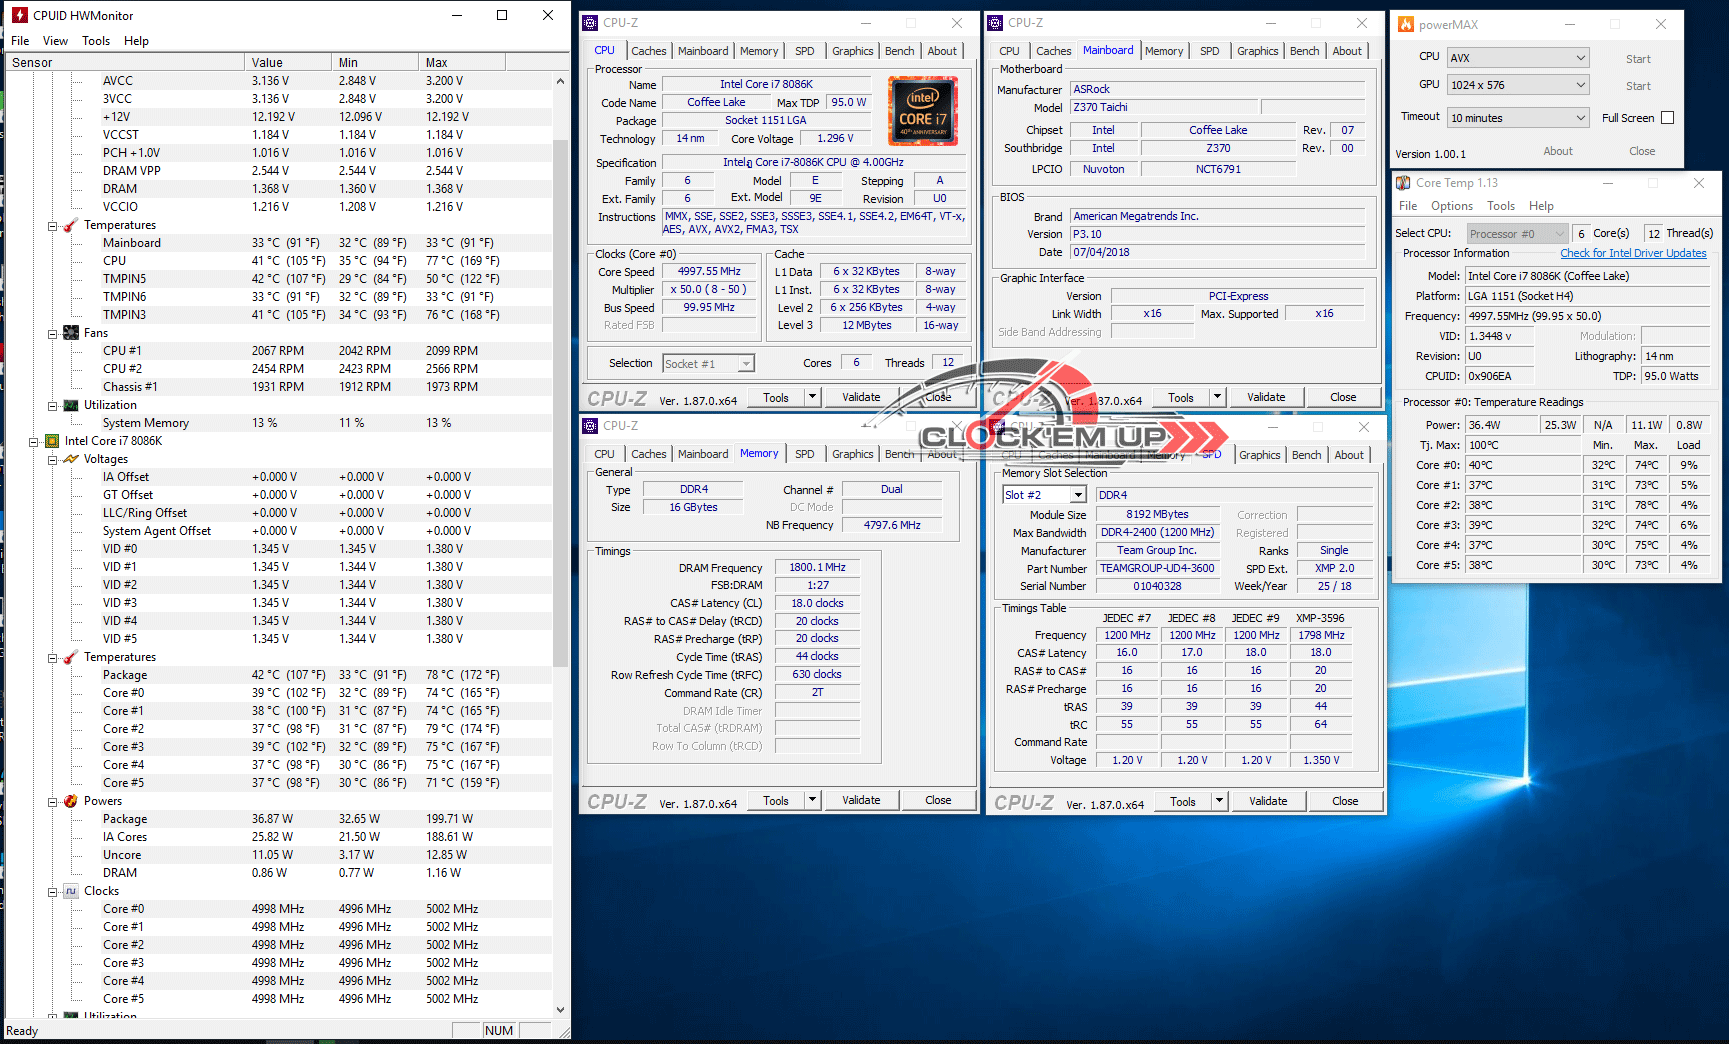Click the powerMAX title bar icon
Viewport: 1729px width, 1044px height.
(1406, 24)
